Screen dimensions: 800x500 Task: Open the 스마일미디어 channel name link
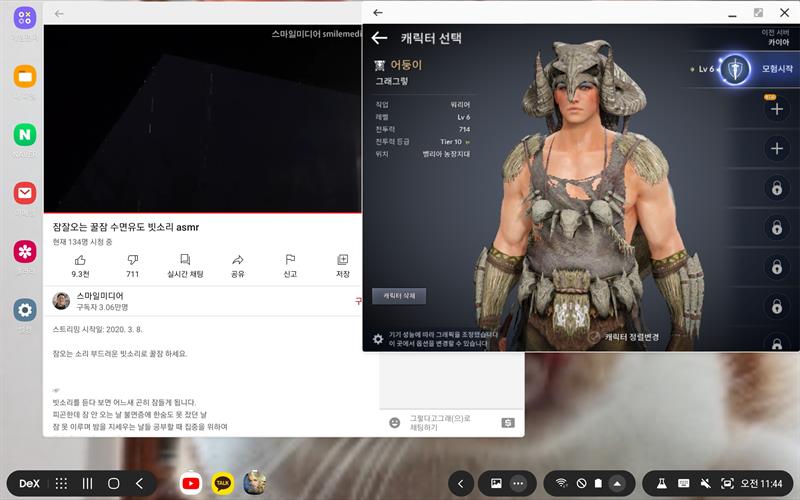click(100, 296)
